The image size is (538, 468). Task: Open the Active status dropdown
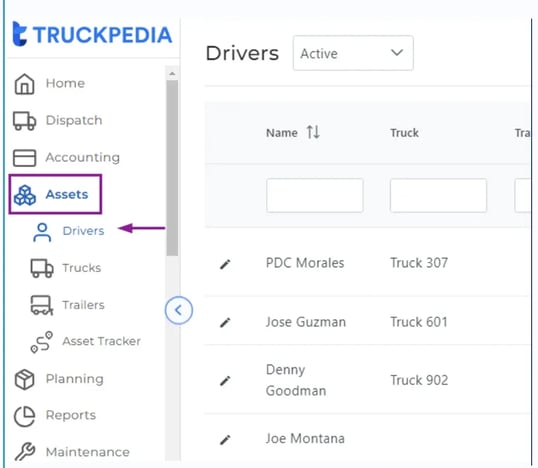click(x=353, y=53)
